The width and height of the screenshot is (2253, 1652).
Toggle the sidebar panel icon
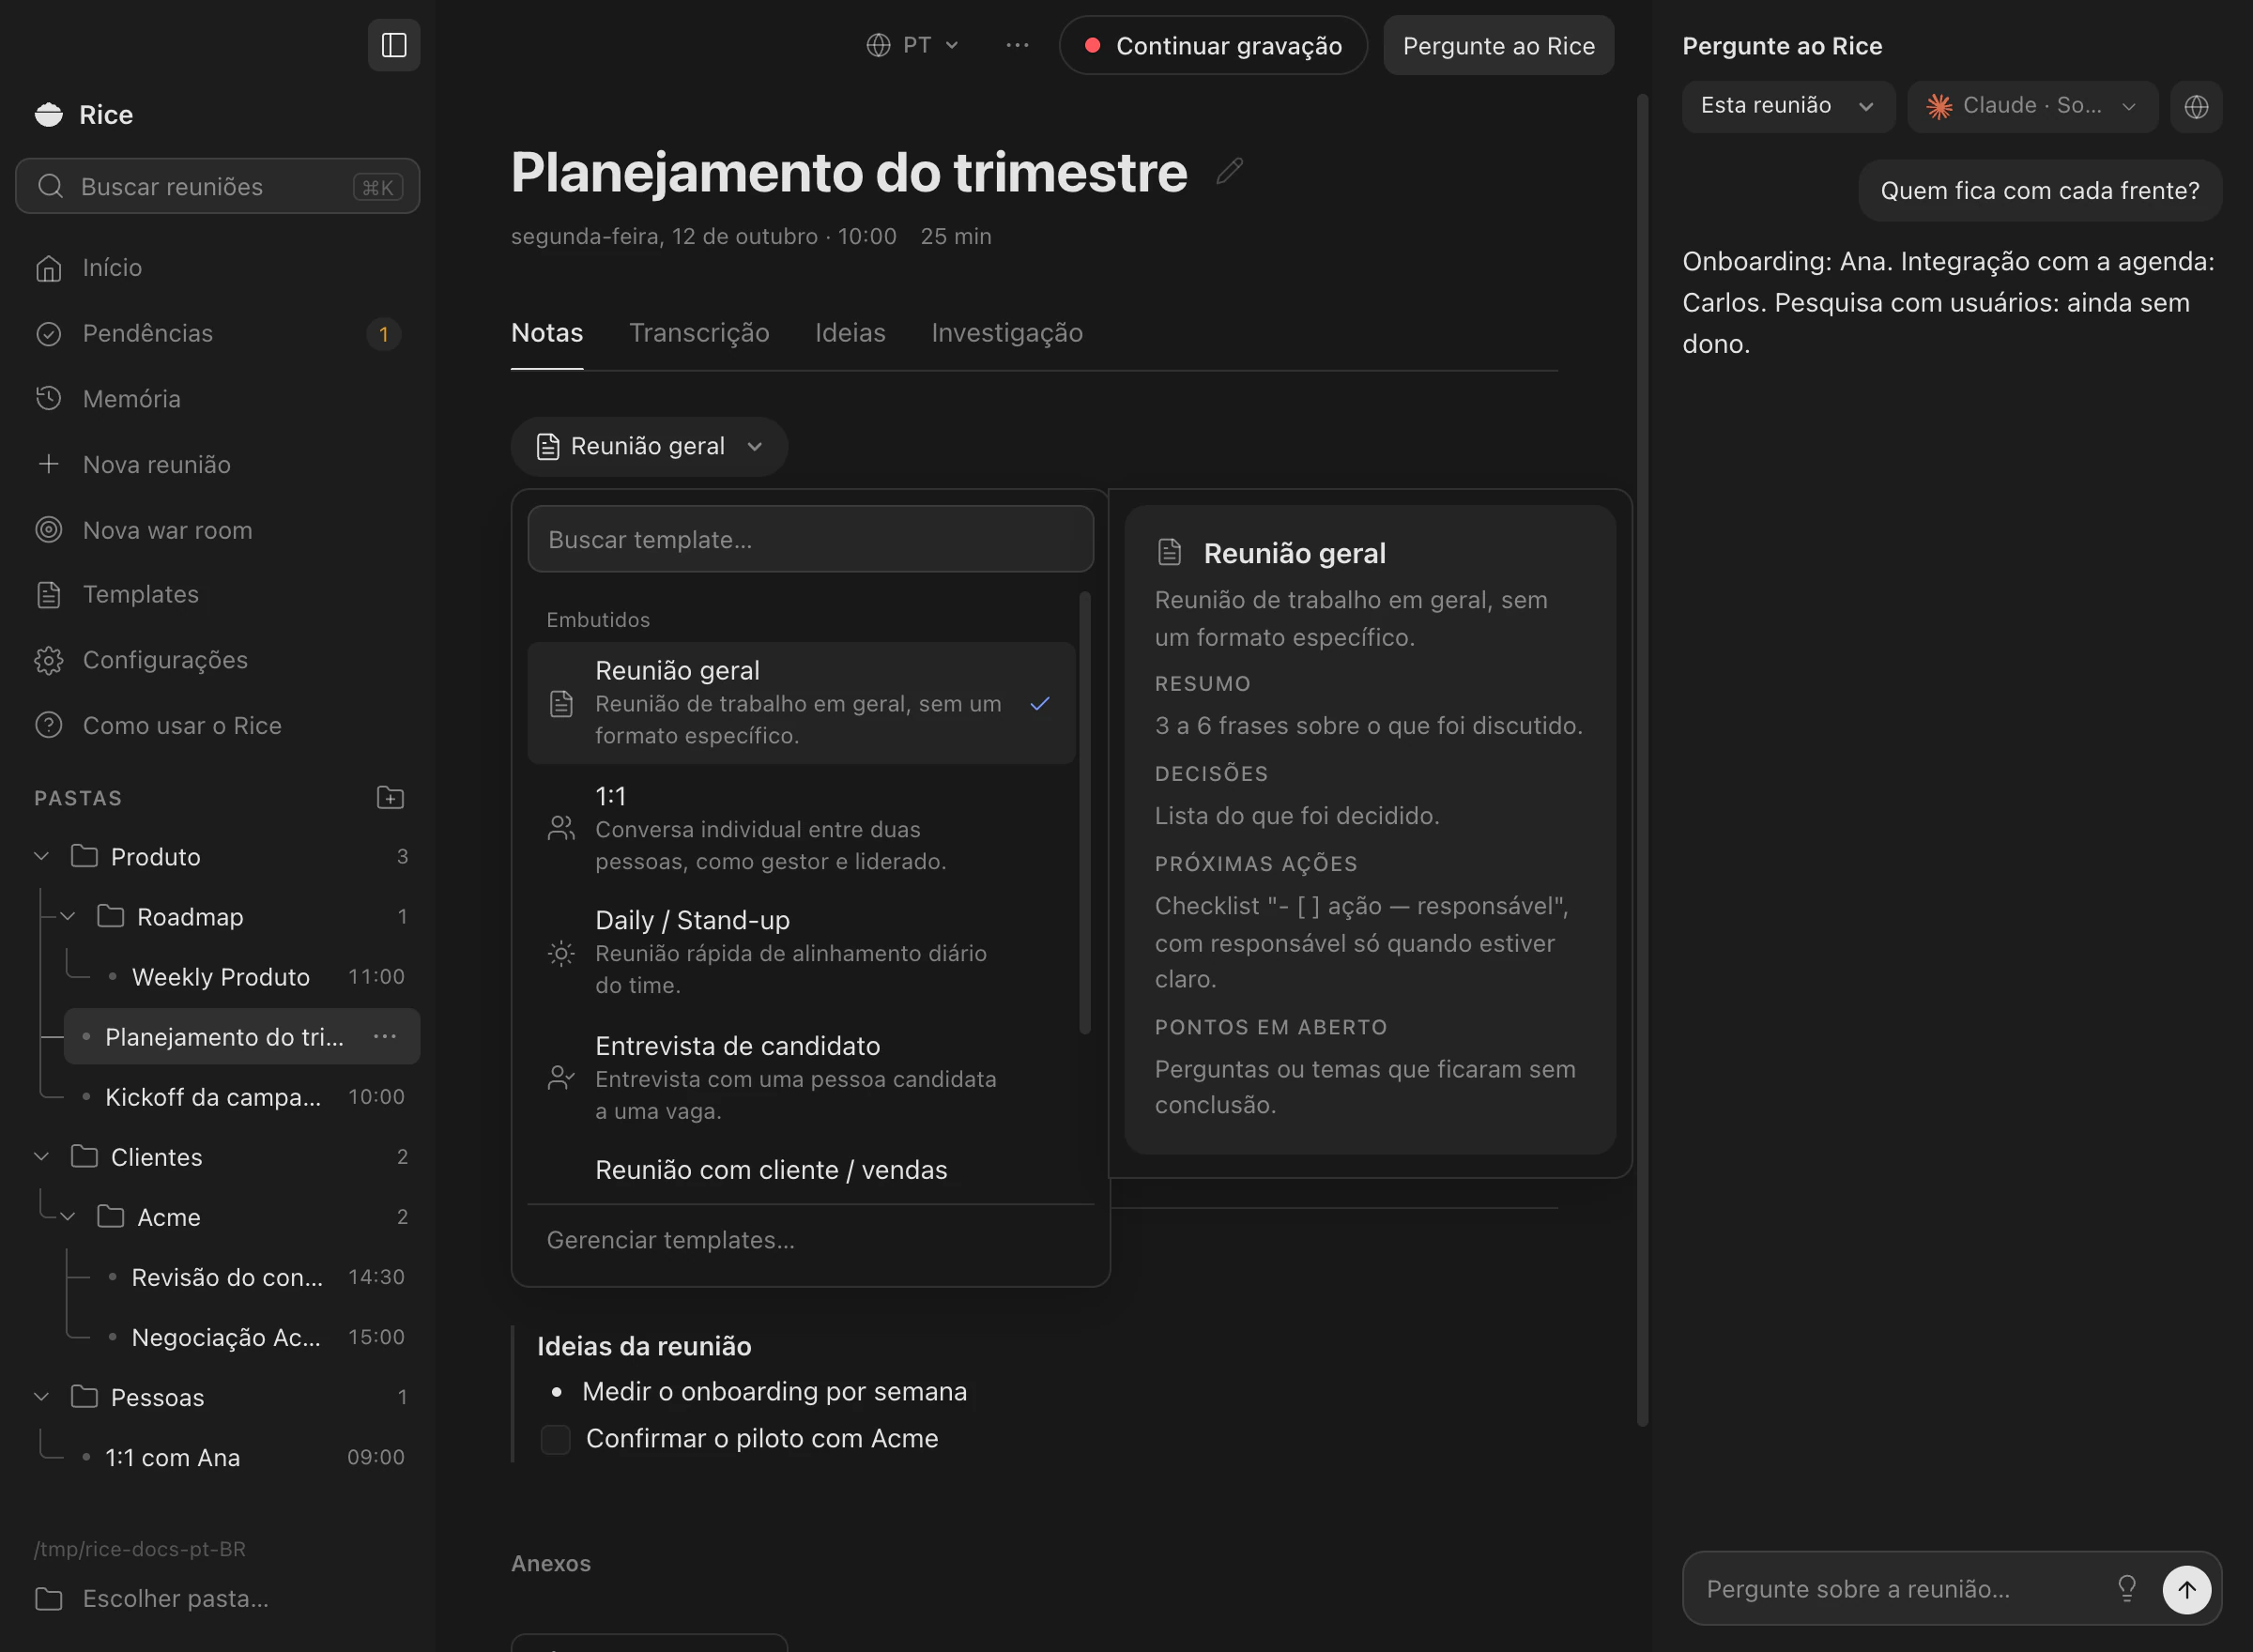point(394,45)
